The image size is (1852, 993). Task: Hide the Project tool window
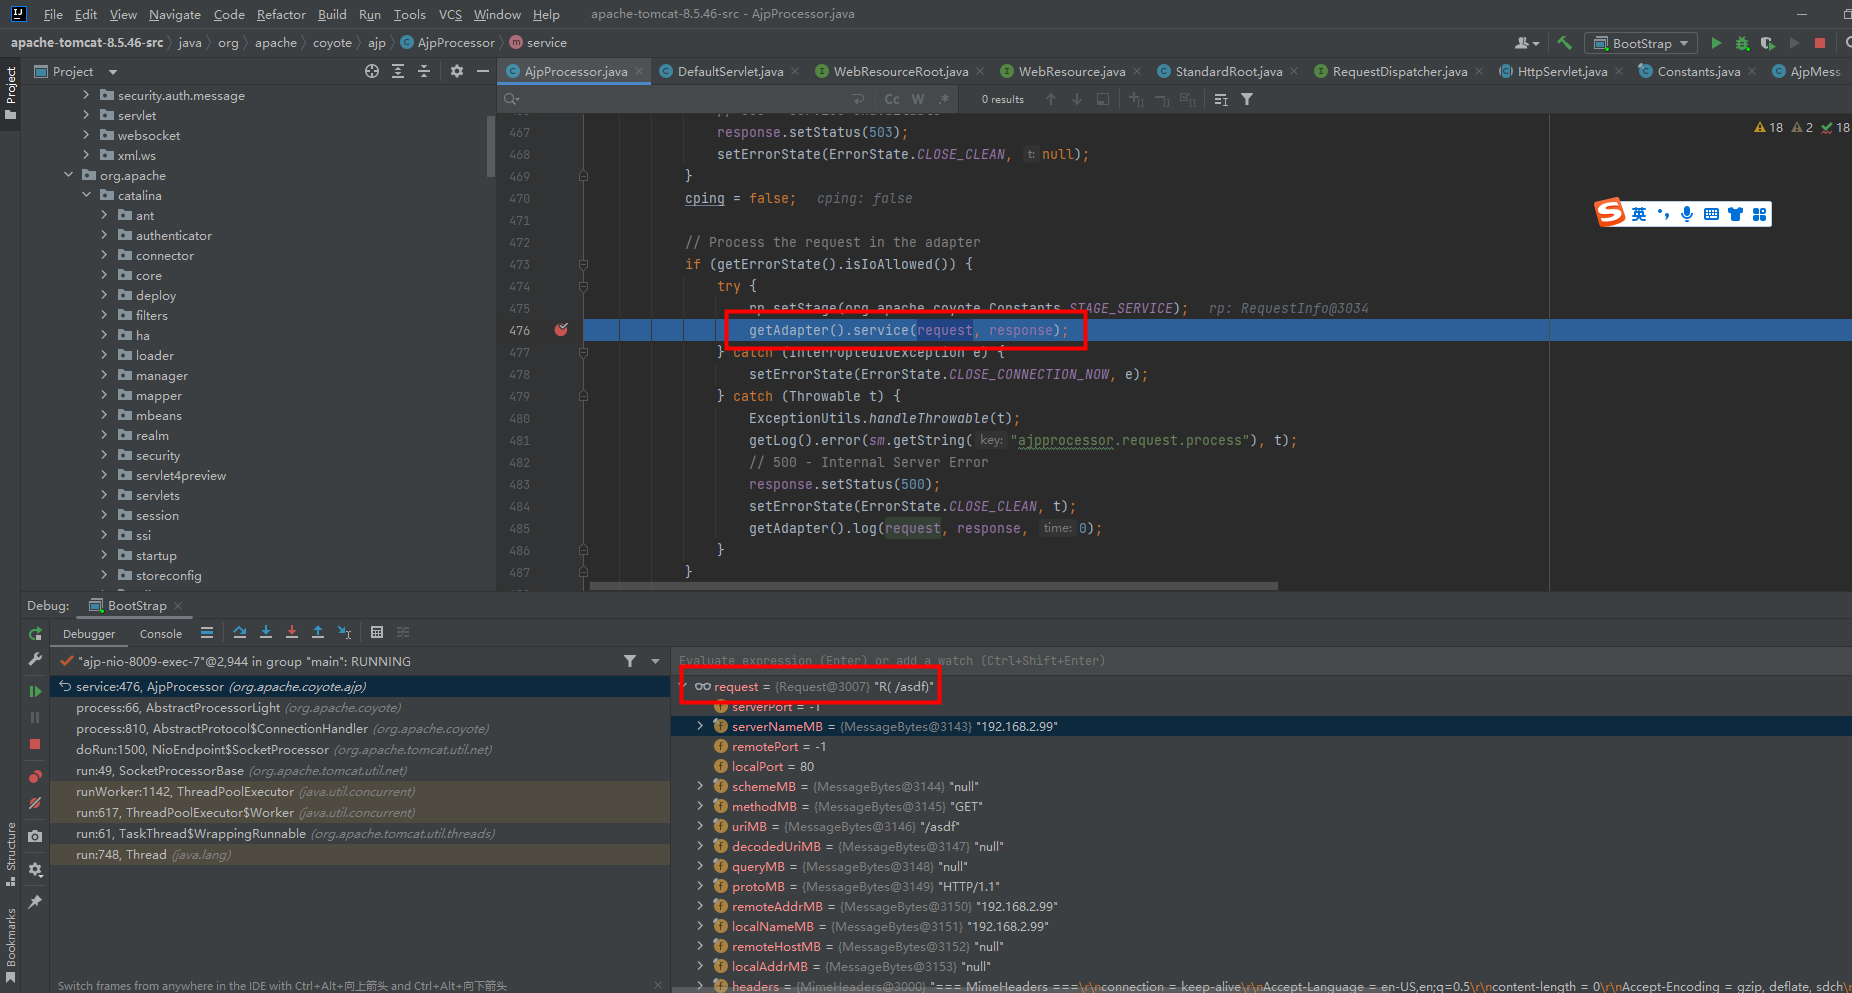(x=483, y=71)
